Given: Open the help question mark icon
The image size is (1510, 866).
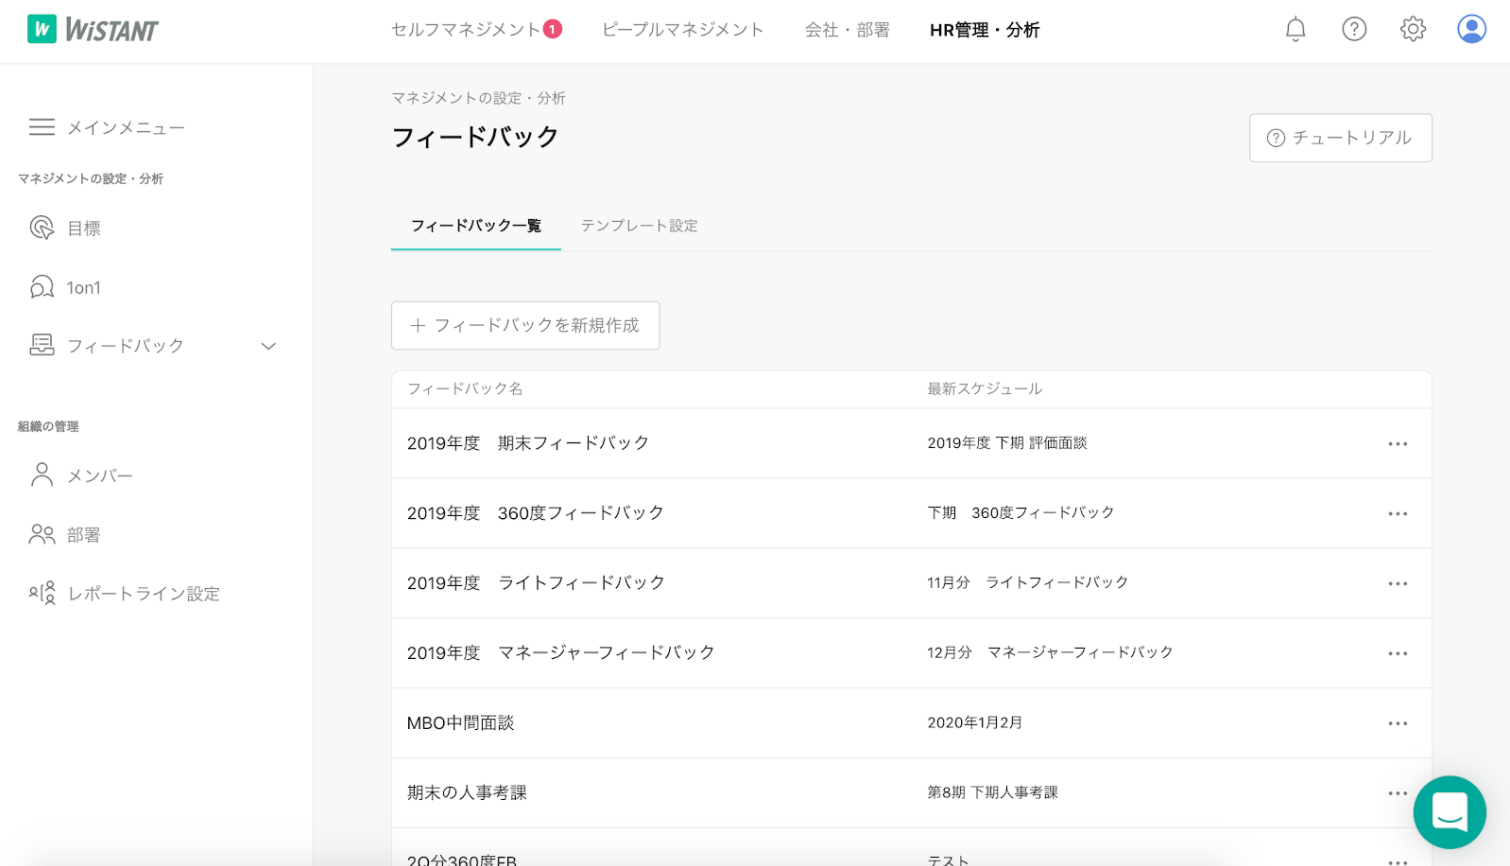Looking at the screenshot, I should (1354, 30).
